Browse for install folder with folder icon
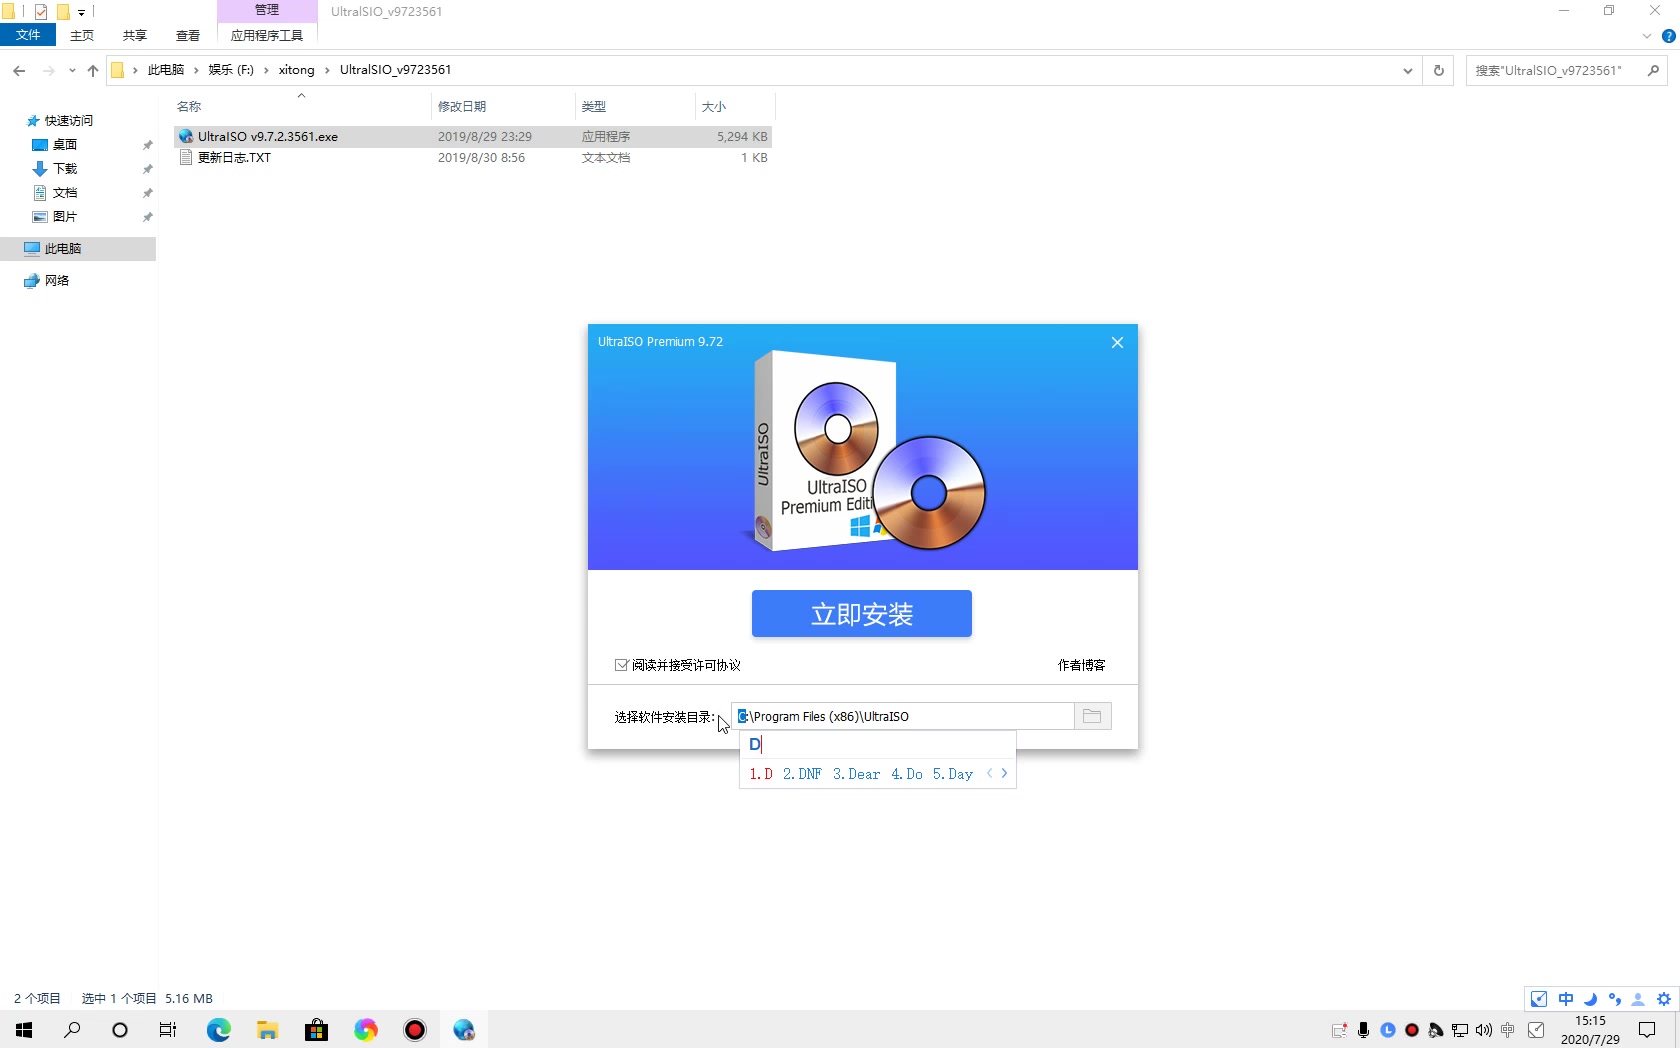This screenshot has height=1048, width=1680. (1092, 716)
